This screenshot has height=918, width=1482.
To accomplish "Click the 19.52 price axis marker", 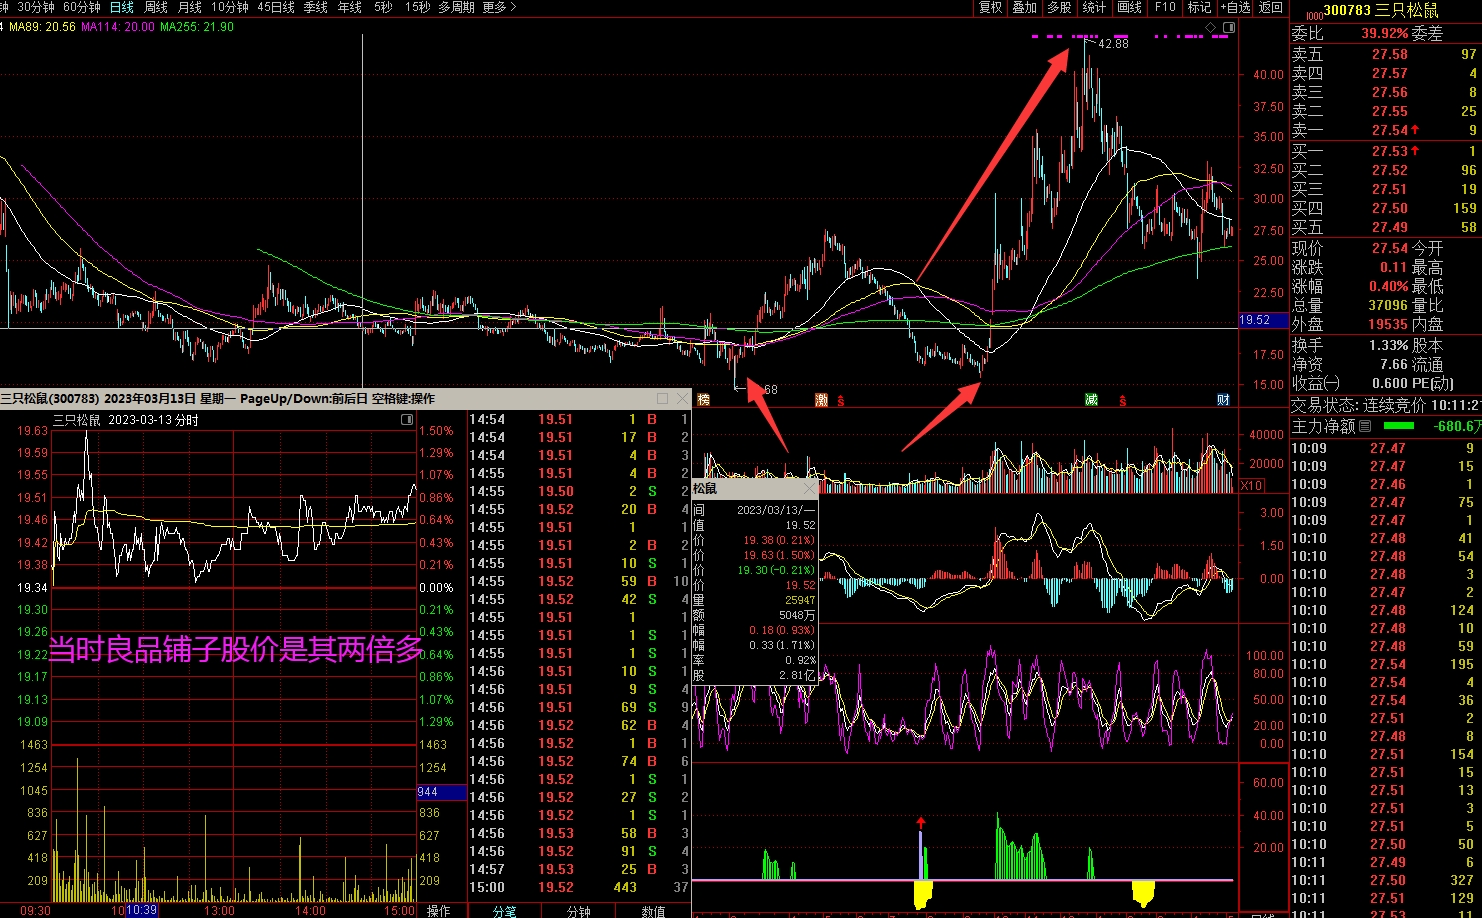I will click(x=1262, y=320).
